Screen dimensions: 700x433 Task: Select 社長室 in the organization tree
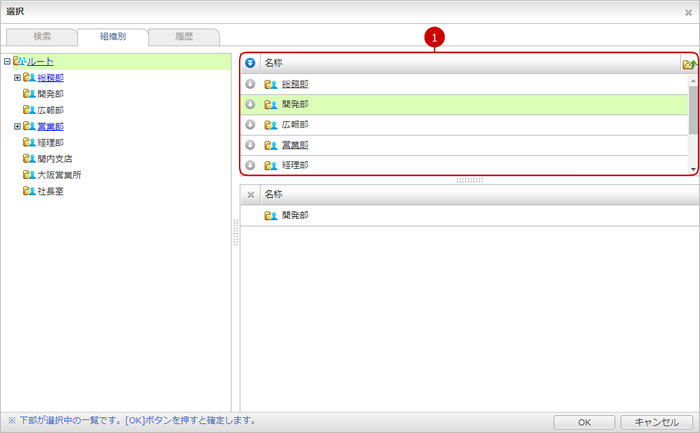tap(50, 191)
